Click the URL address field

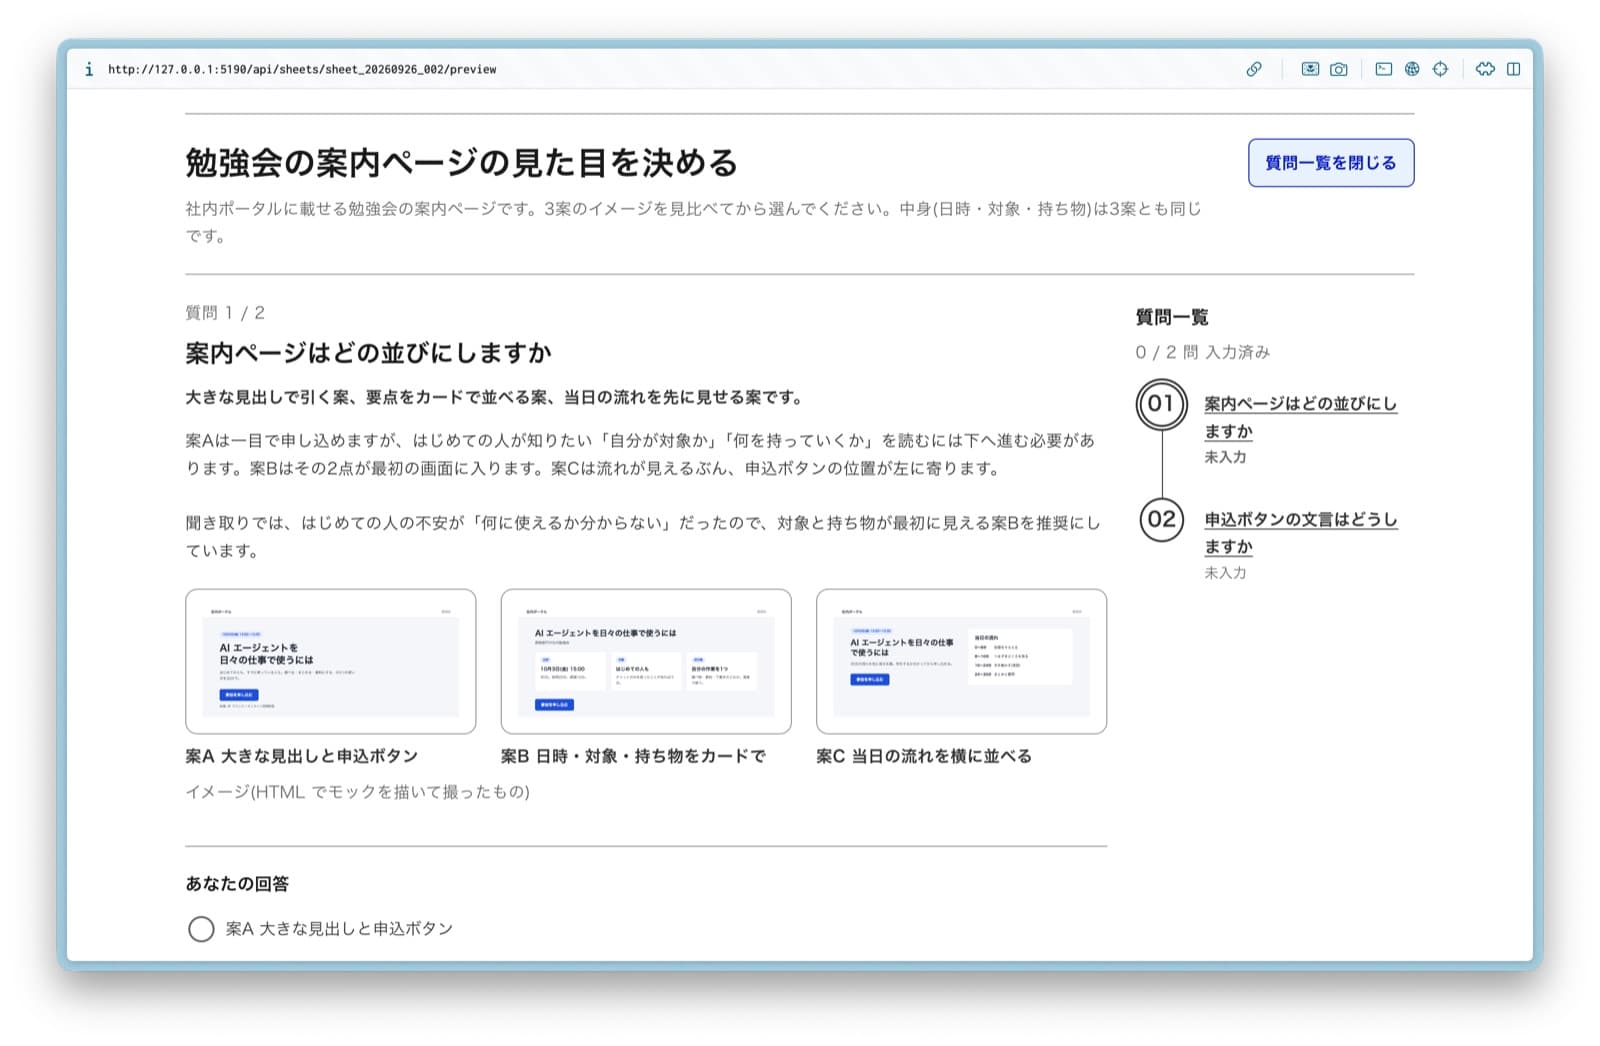(302, 69)
